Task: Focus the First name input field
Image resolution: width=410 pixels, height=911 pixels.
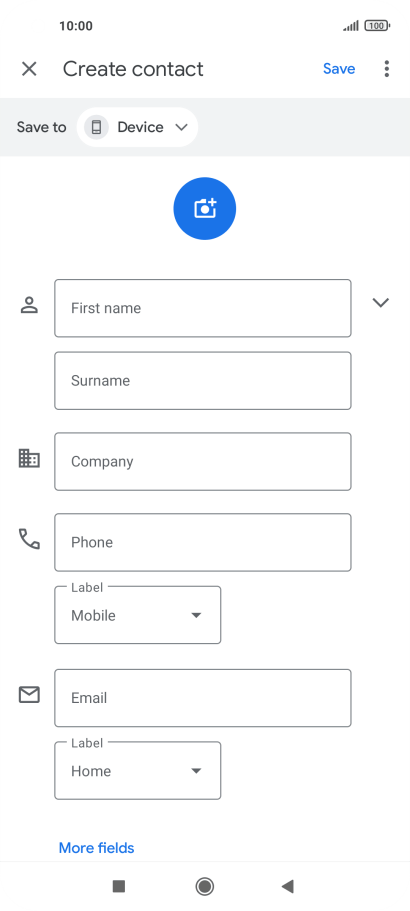Action: (x=203, y=308)
